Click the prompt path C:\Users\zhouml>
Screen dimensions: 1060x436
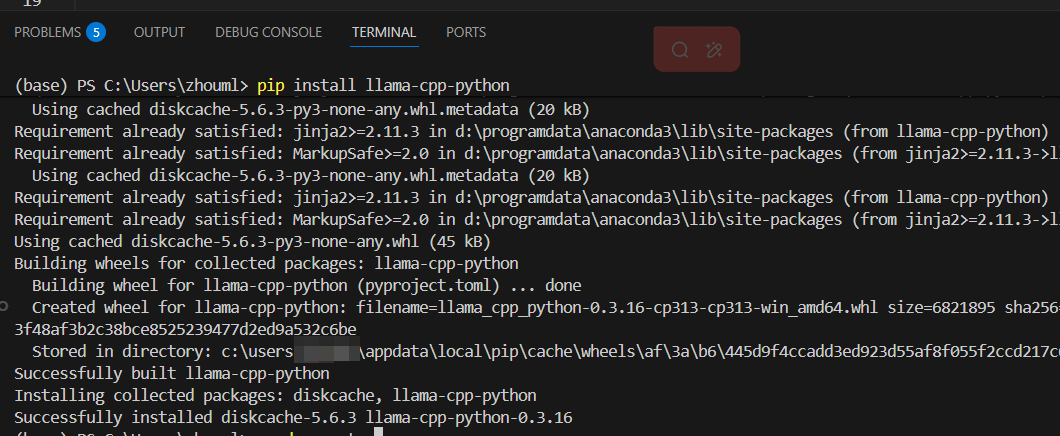coord(176,86)
